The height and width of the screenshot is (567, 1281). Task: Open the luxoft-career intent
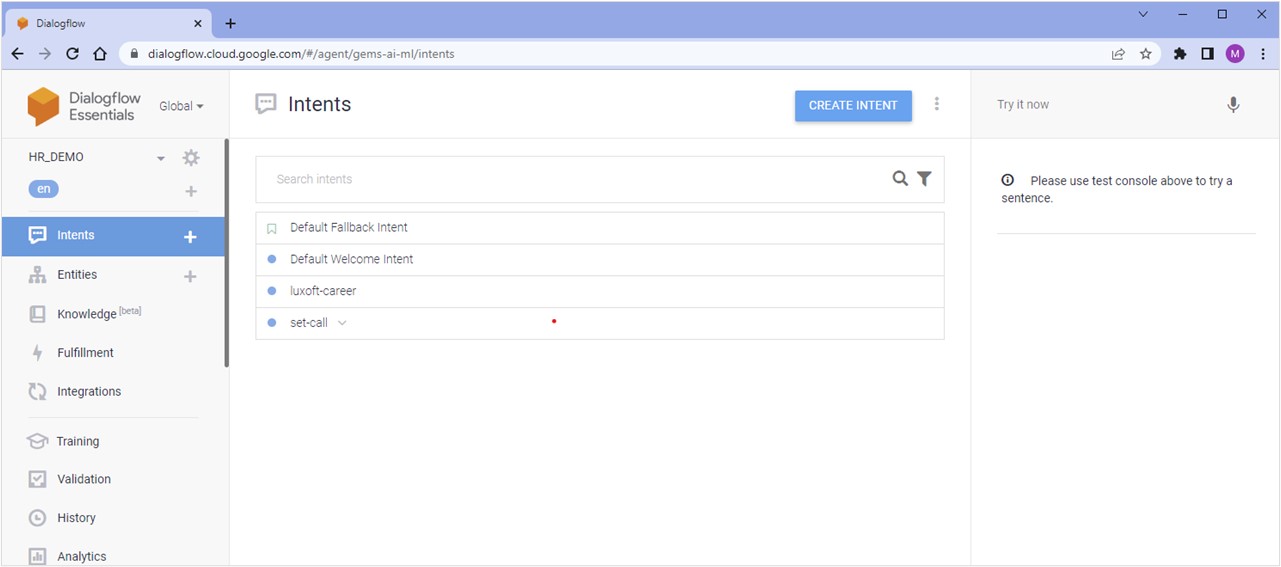tap(323, 291)
